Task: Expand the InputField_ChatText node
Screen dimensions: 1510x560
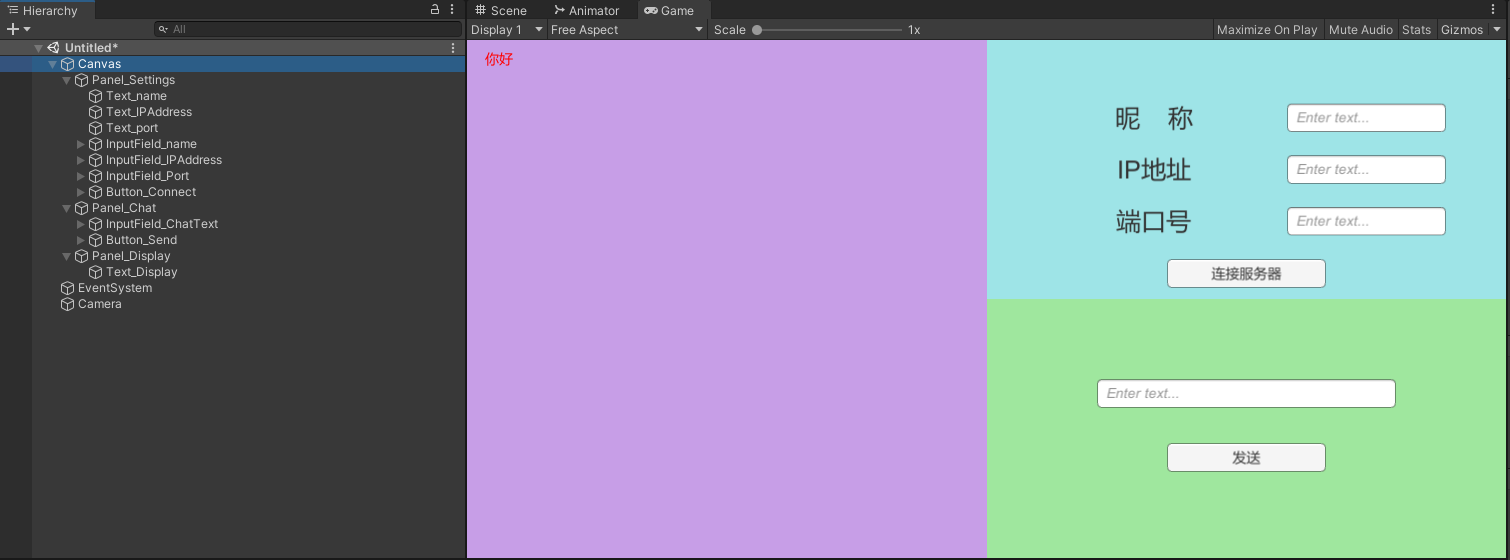Action: (x=81, y=224)
